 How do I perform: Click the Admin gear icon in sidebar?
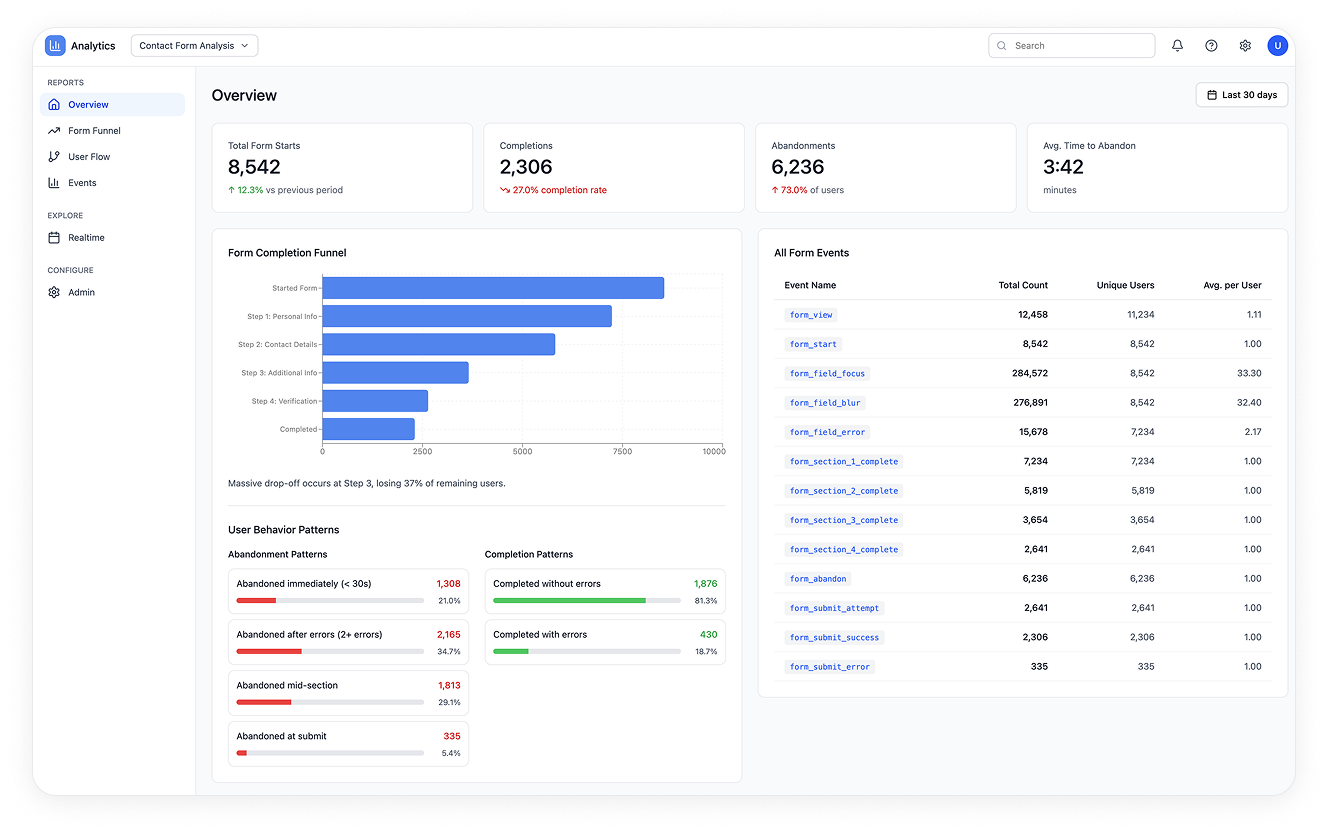(x=54, y=292)
